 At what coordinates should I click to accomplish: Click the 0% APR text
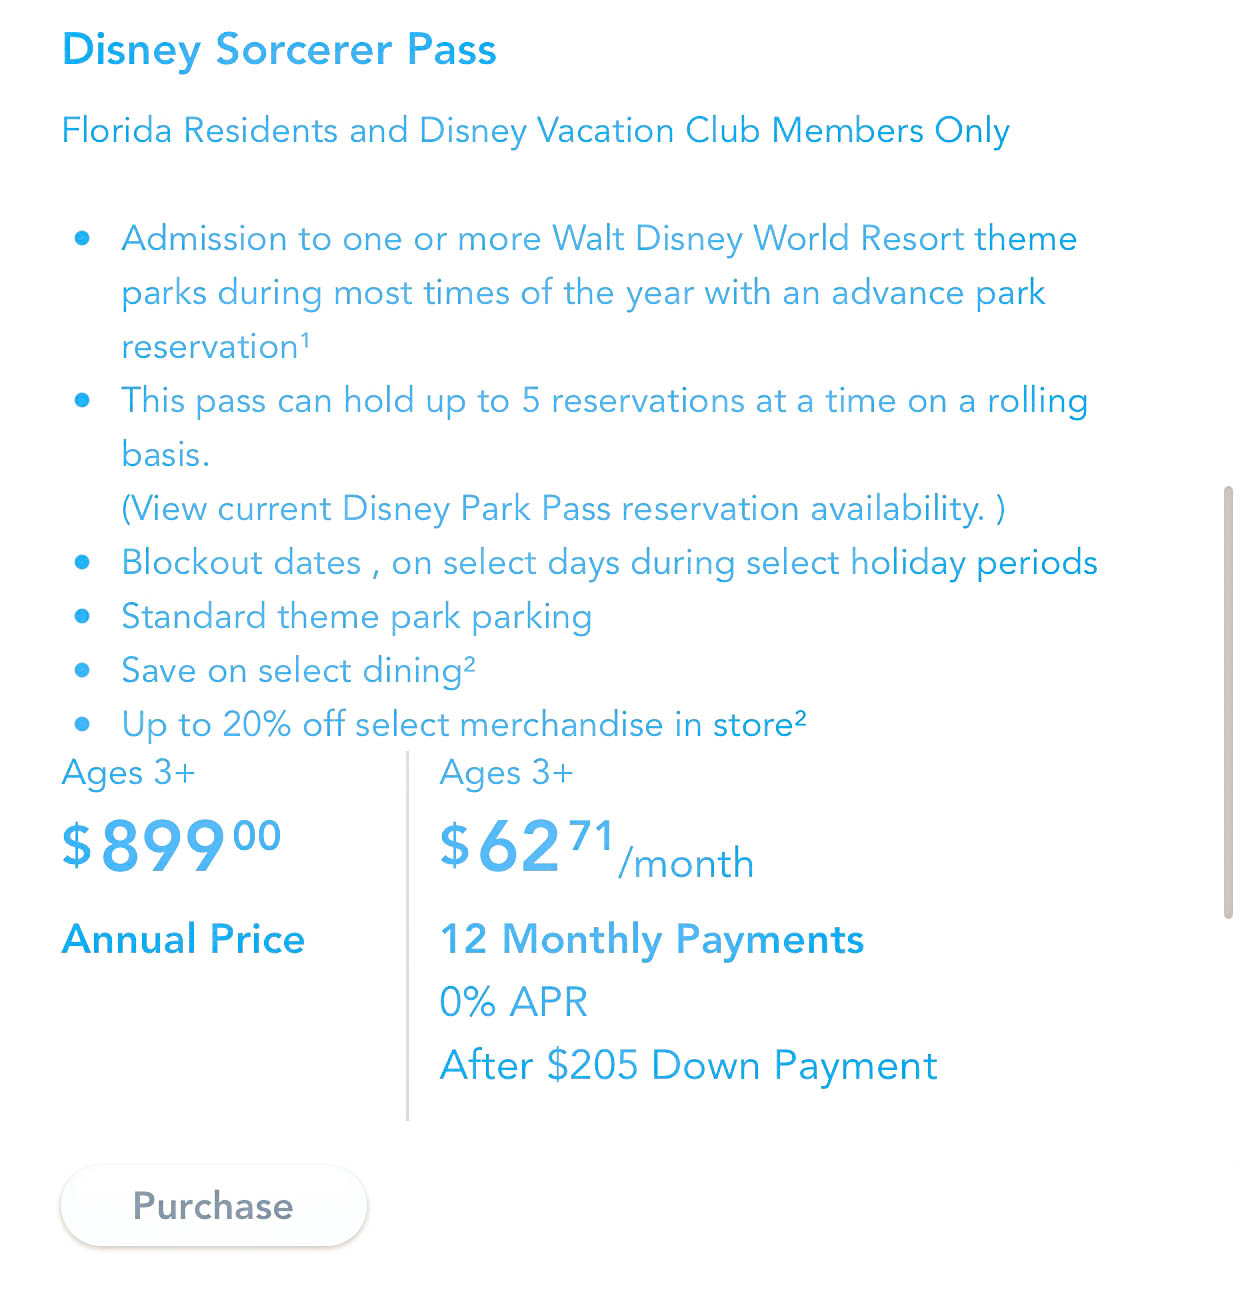(x=514, y=1002)
